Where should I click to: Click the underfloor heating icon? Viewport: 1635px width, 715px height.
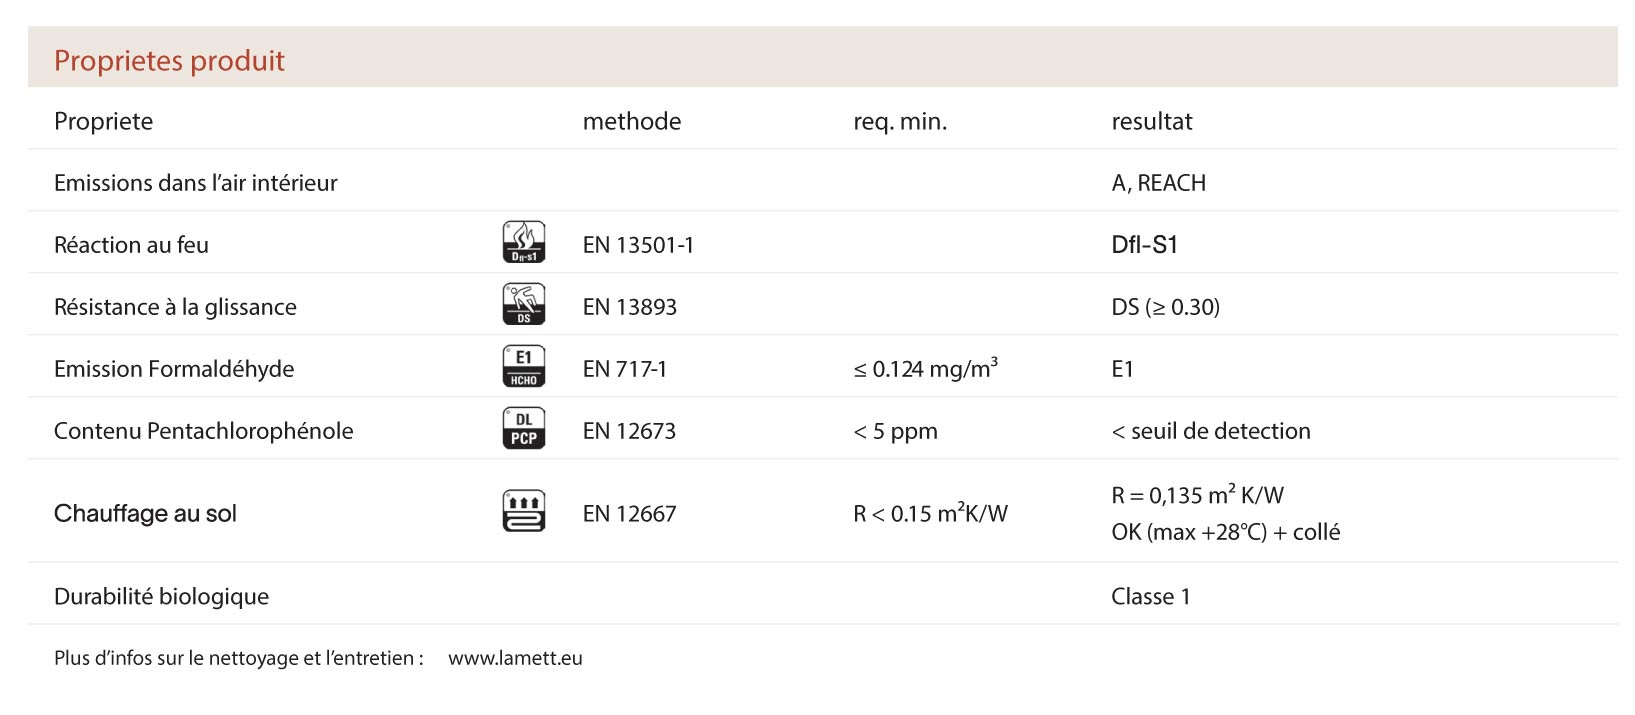[x=523, y=512]
